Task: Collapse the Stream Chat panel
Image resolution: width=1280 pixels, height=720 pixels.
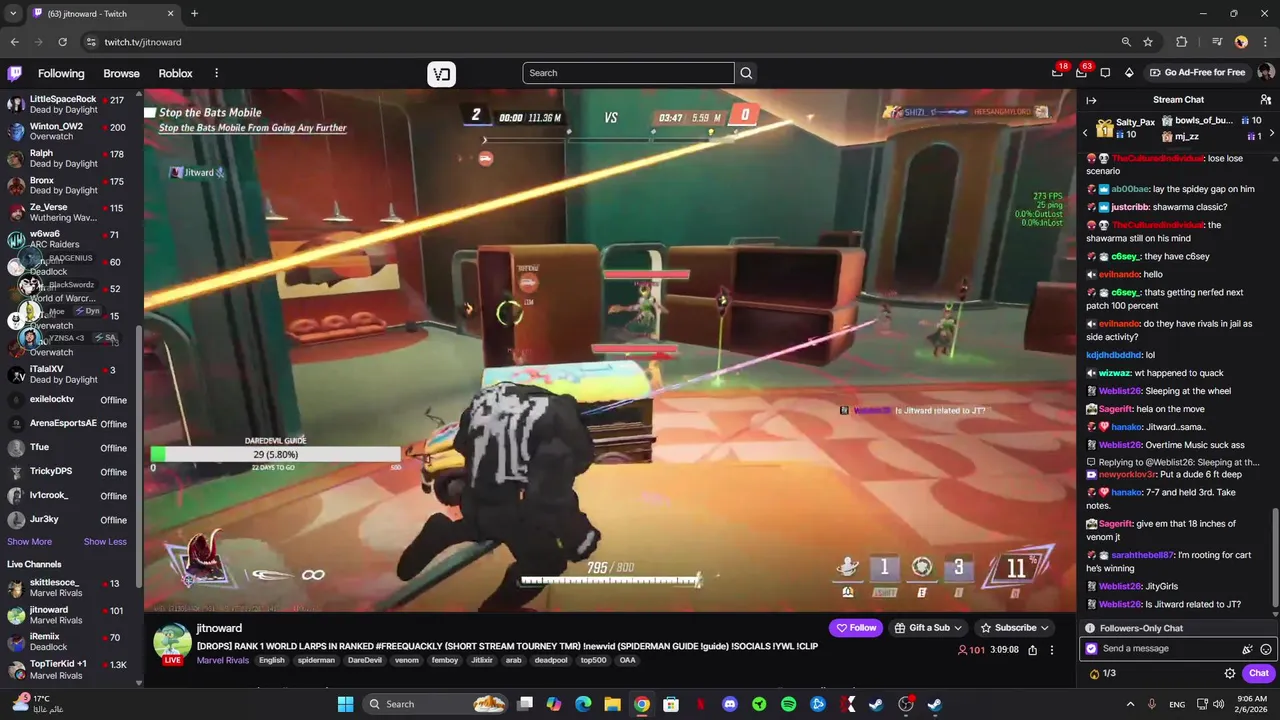Action: 1091,100
